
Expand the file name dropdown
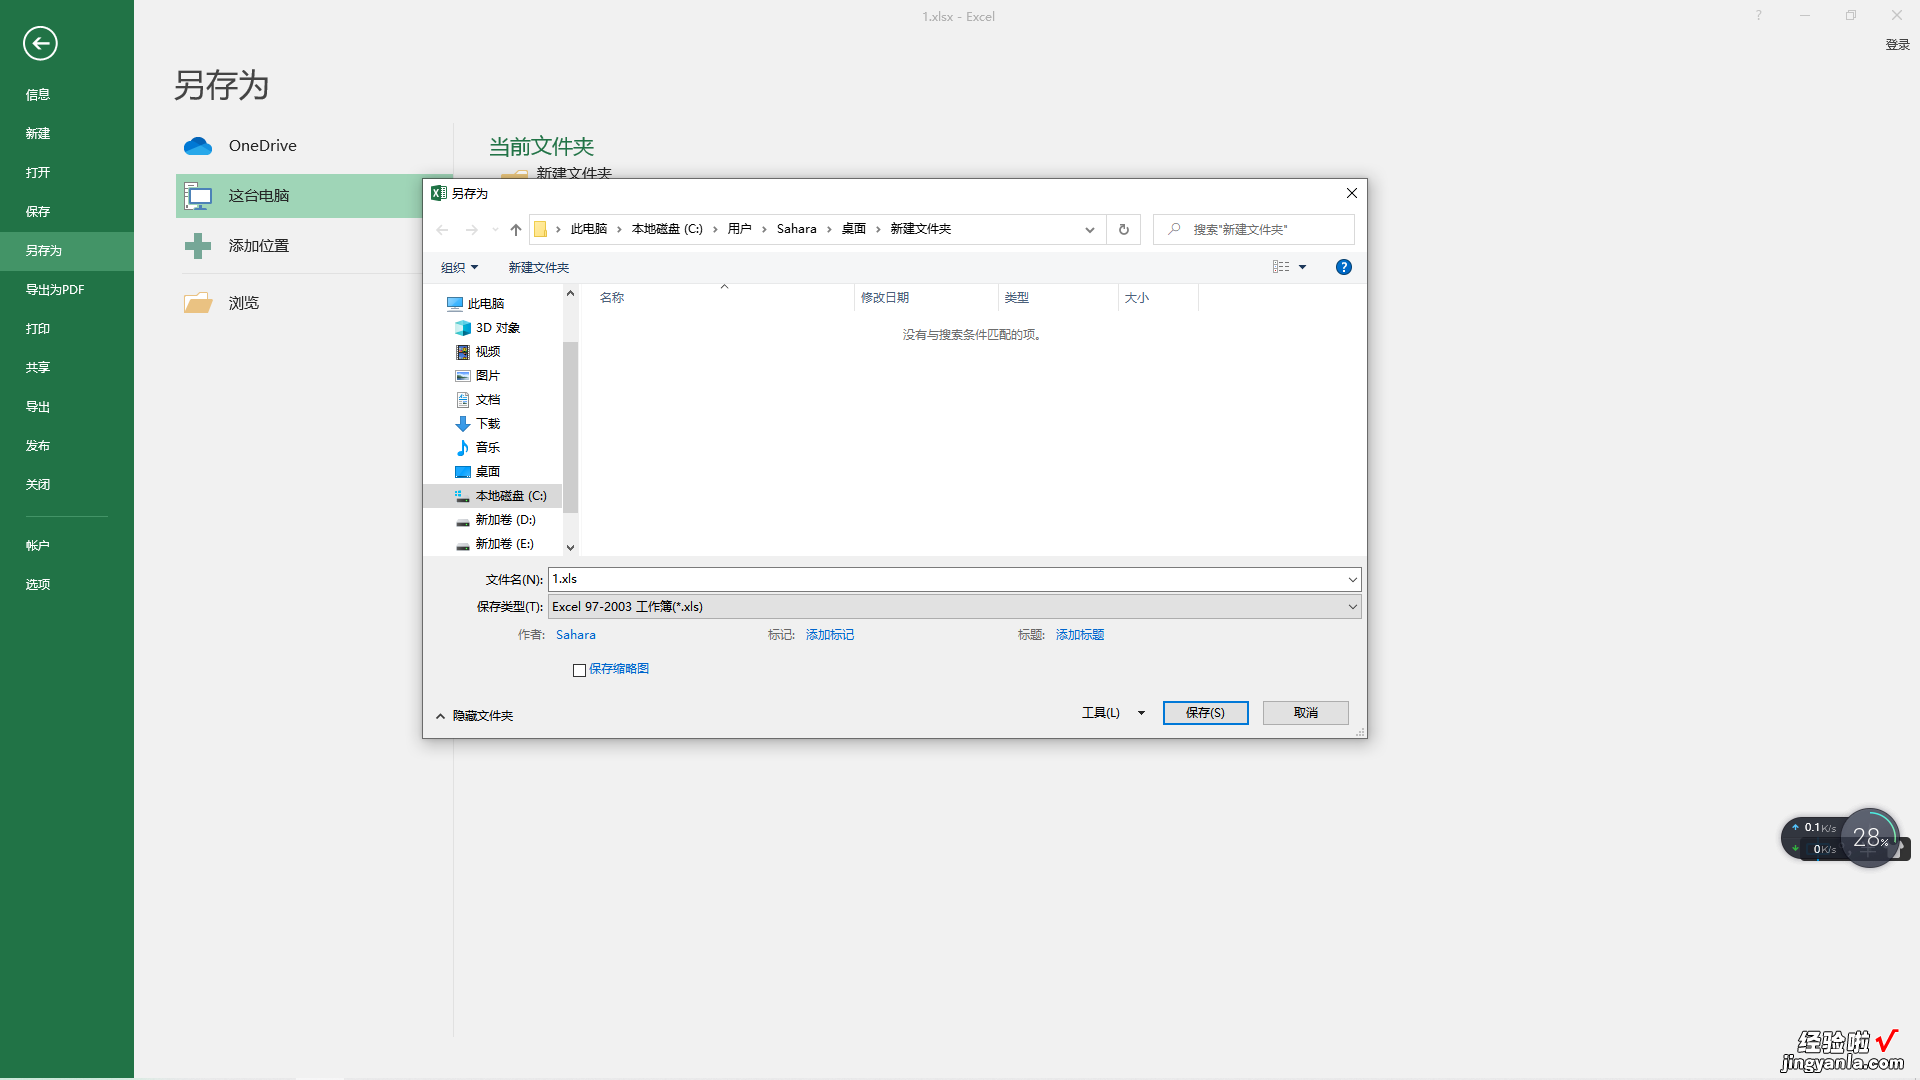click(1352, 580)
